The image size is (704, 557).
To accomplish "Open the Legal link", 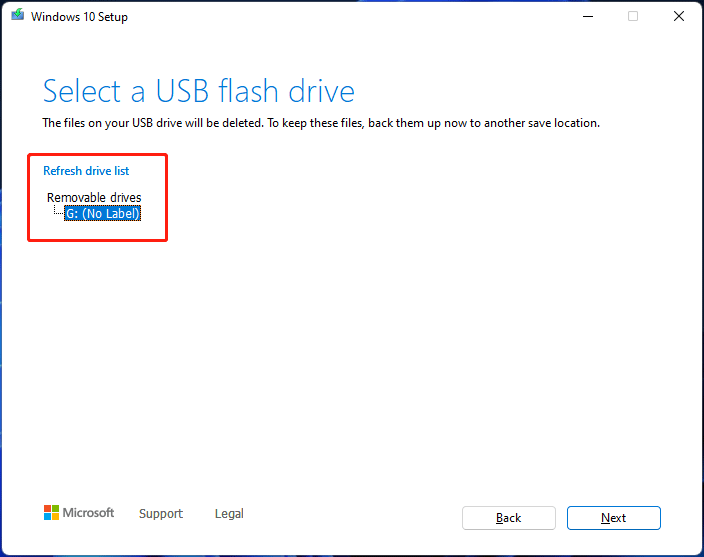I will (x=229, y=513).
